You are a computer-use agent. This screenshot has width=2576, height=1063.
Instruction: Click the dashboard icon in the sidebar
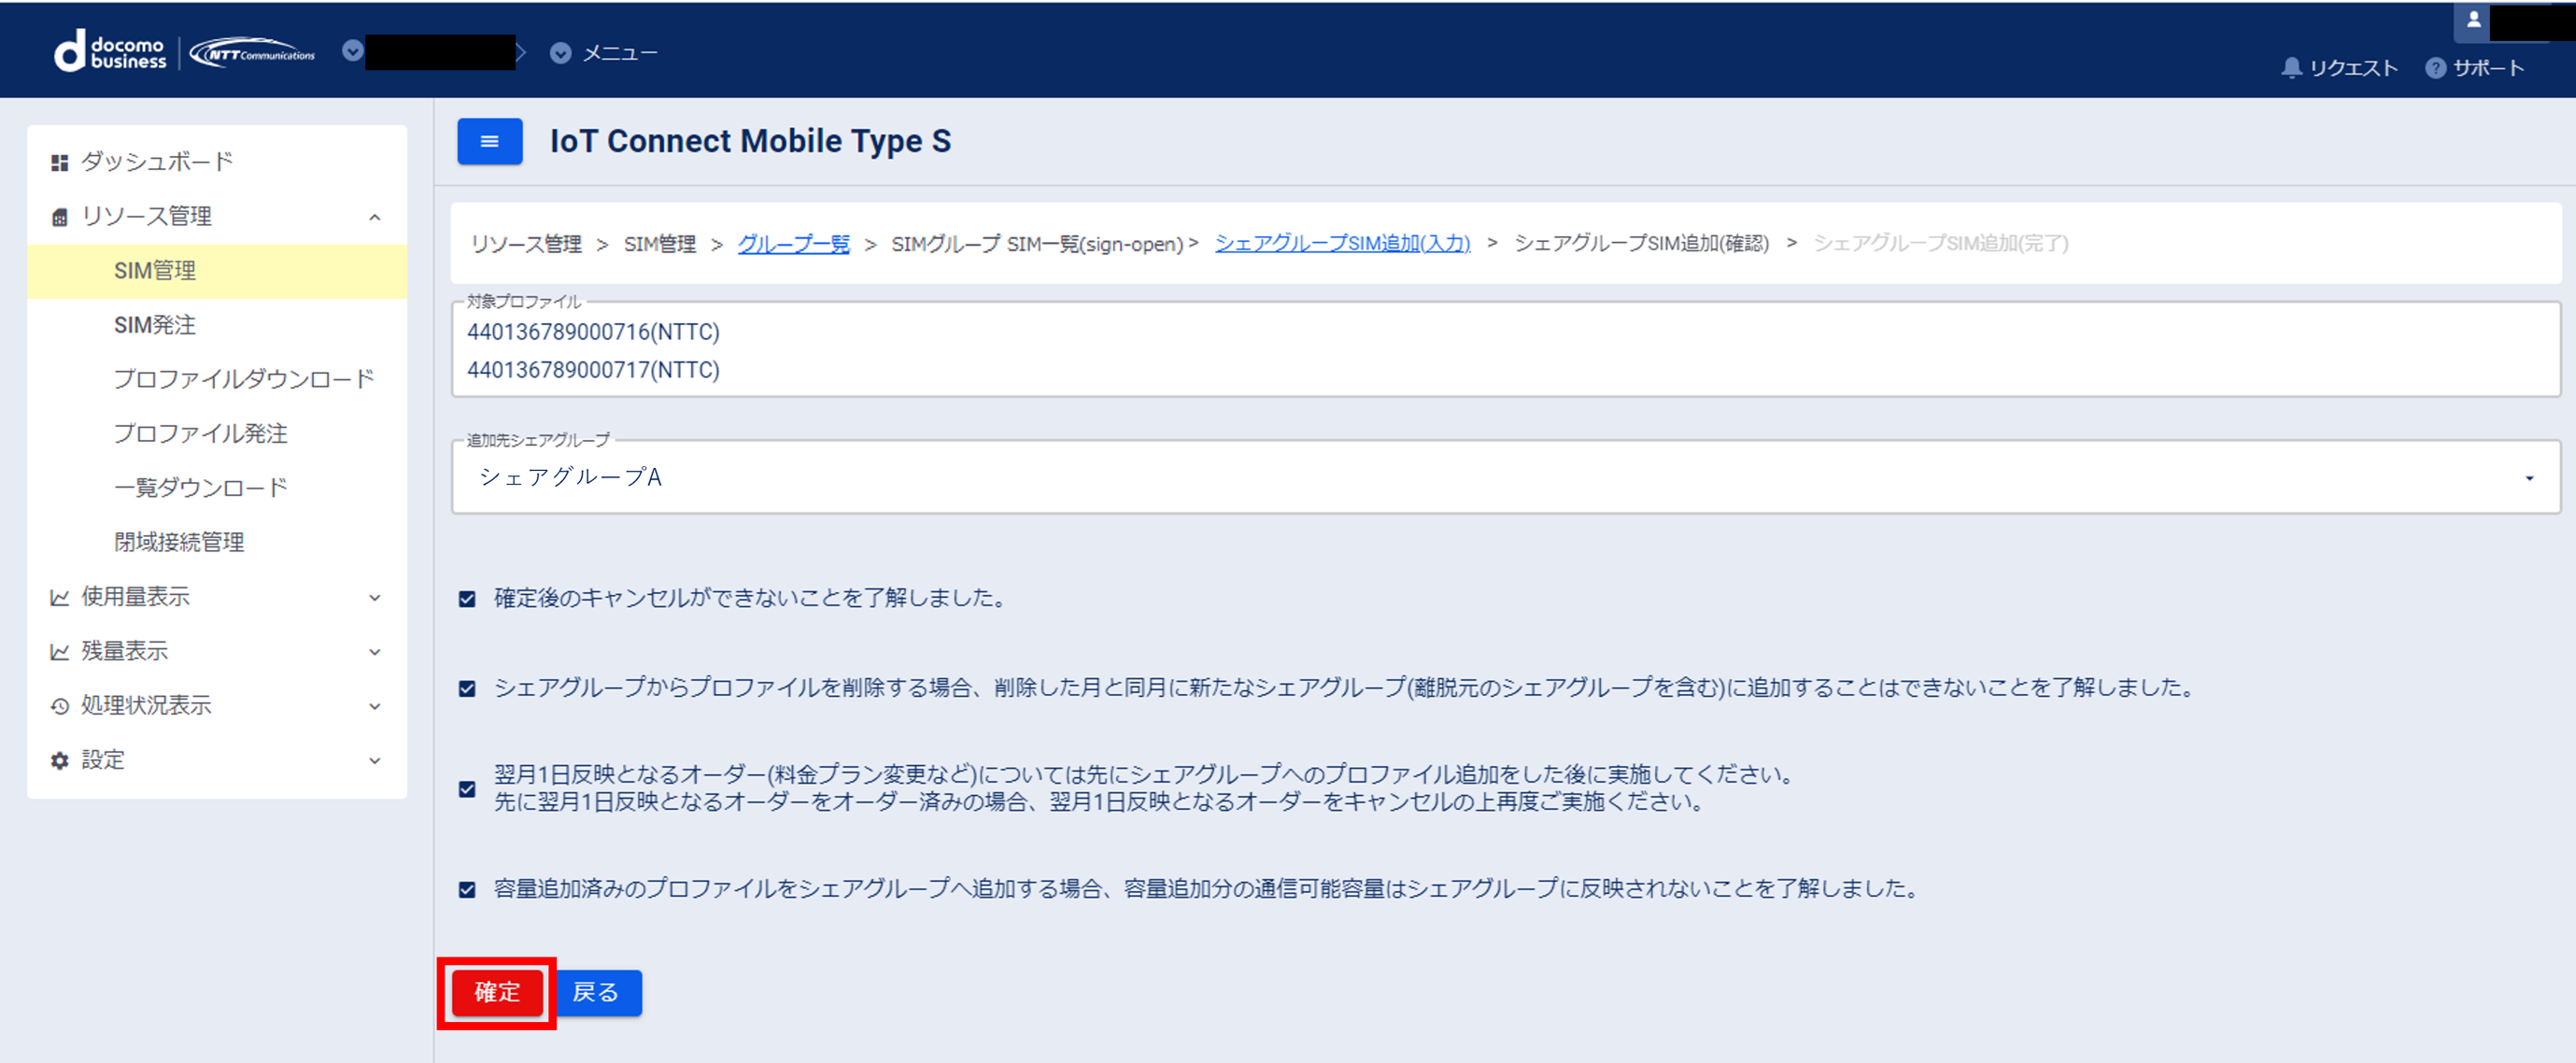click(x=58, y=160)
